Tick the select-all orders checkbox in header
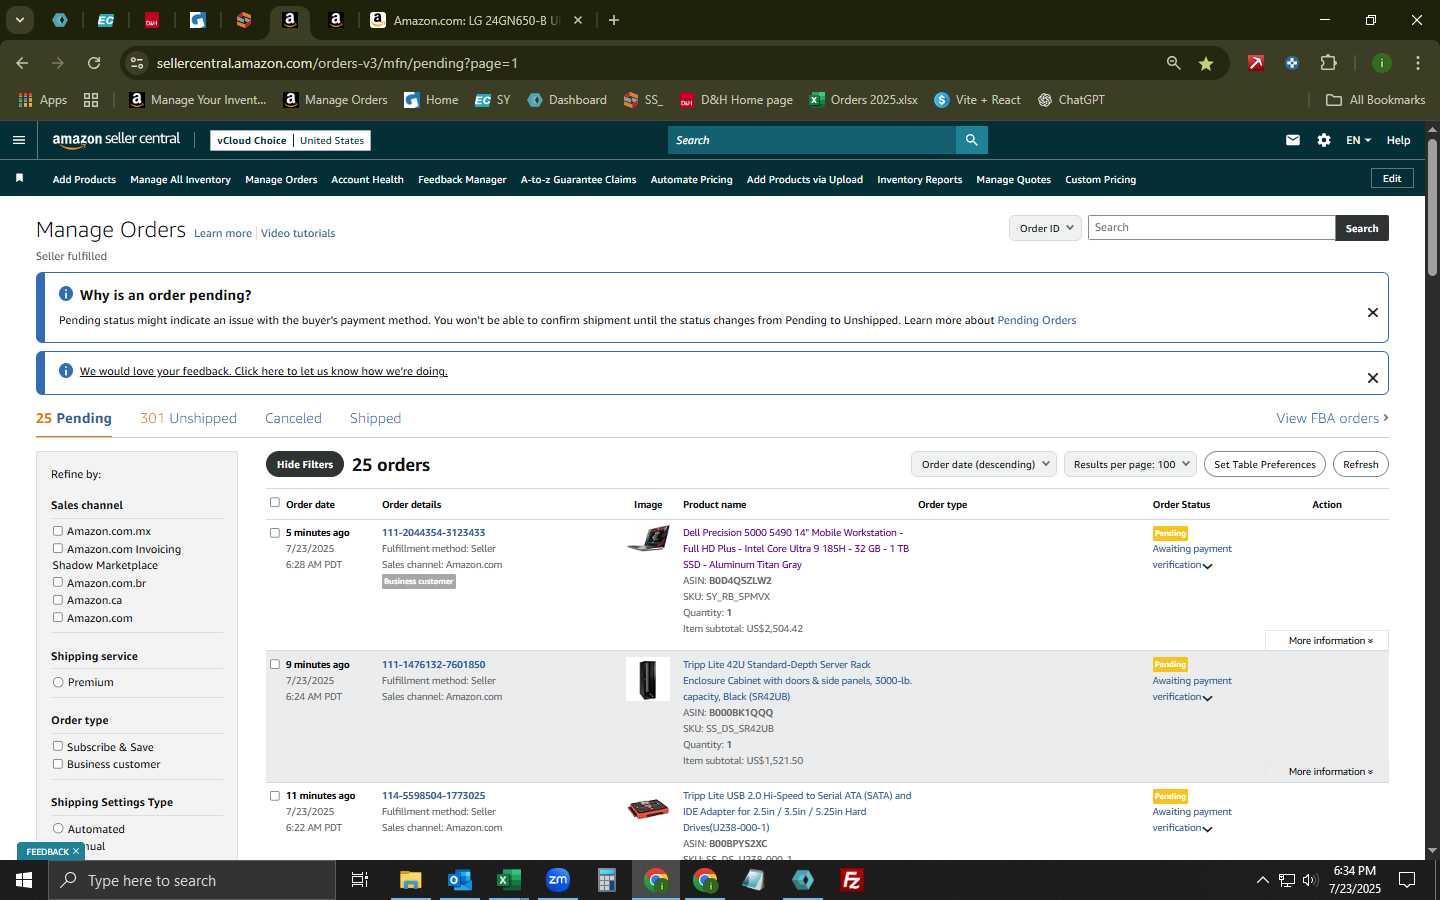The width and height of the screenshot is (1440, 900). pyautogui.click(x=275, y=503)
